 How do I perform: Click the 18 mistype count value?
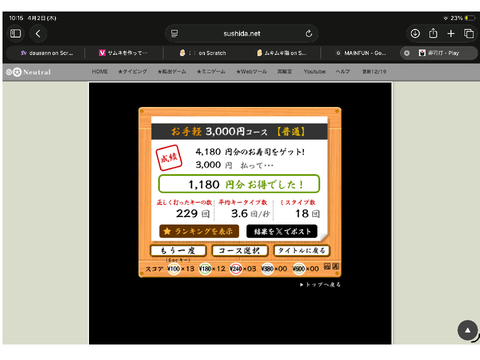pyautogui.click(x=302, y=213)
